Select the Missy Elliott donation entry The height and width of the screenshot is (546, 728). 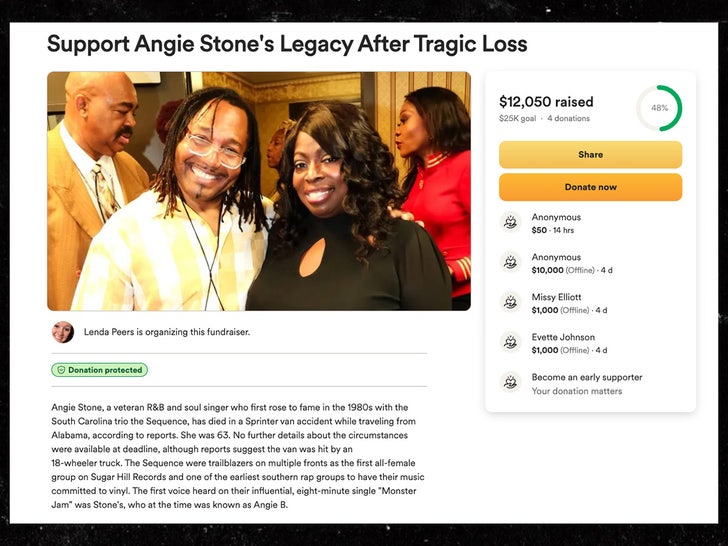570,303
